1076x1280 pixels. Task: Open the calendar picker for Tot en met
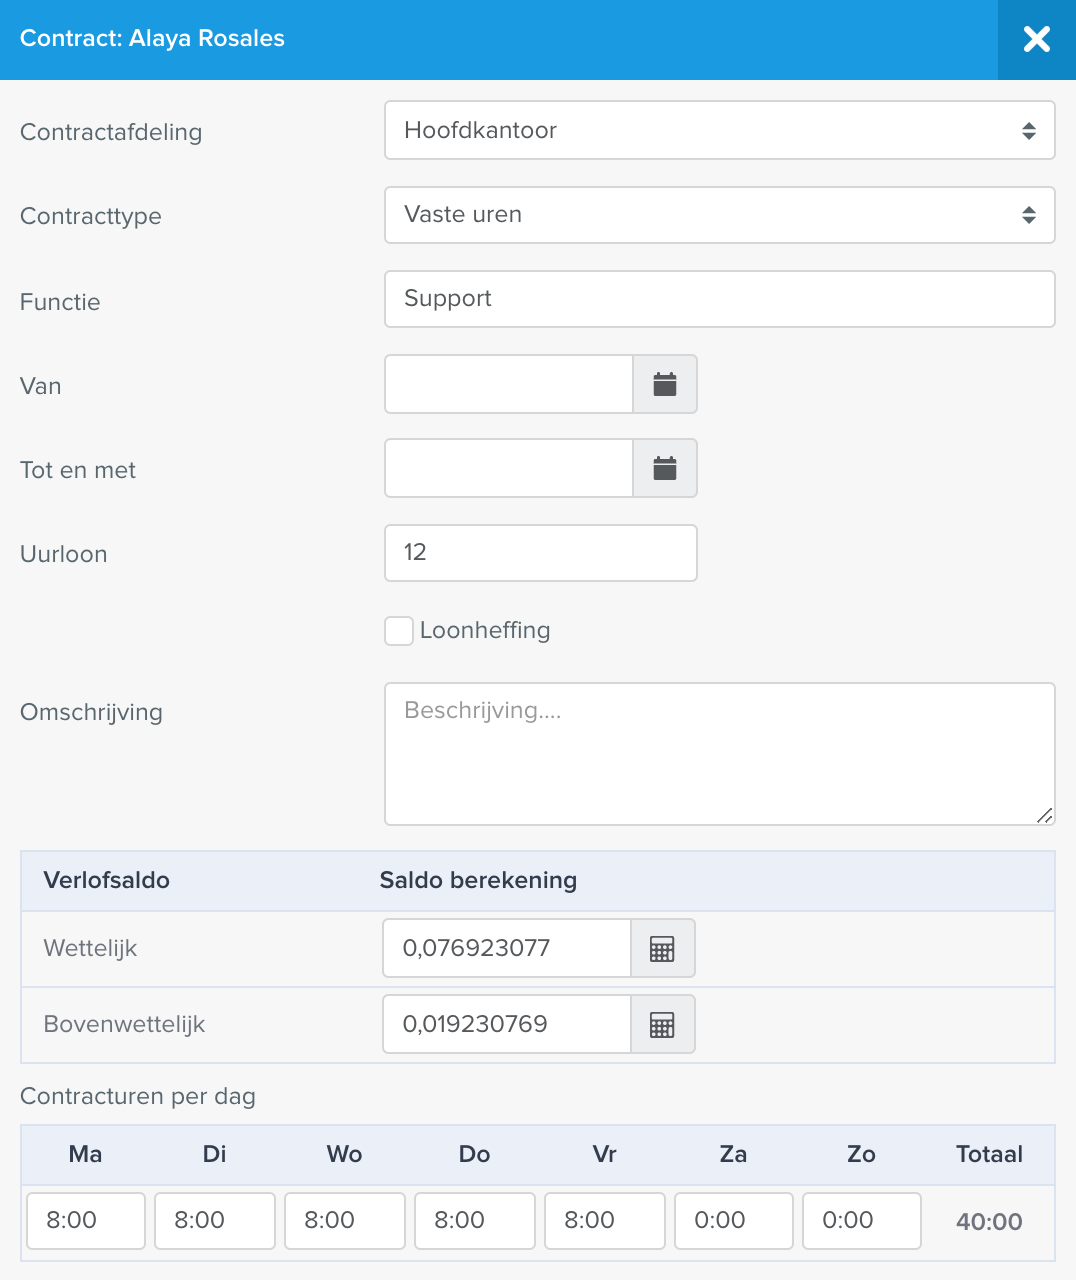point(665,468)
